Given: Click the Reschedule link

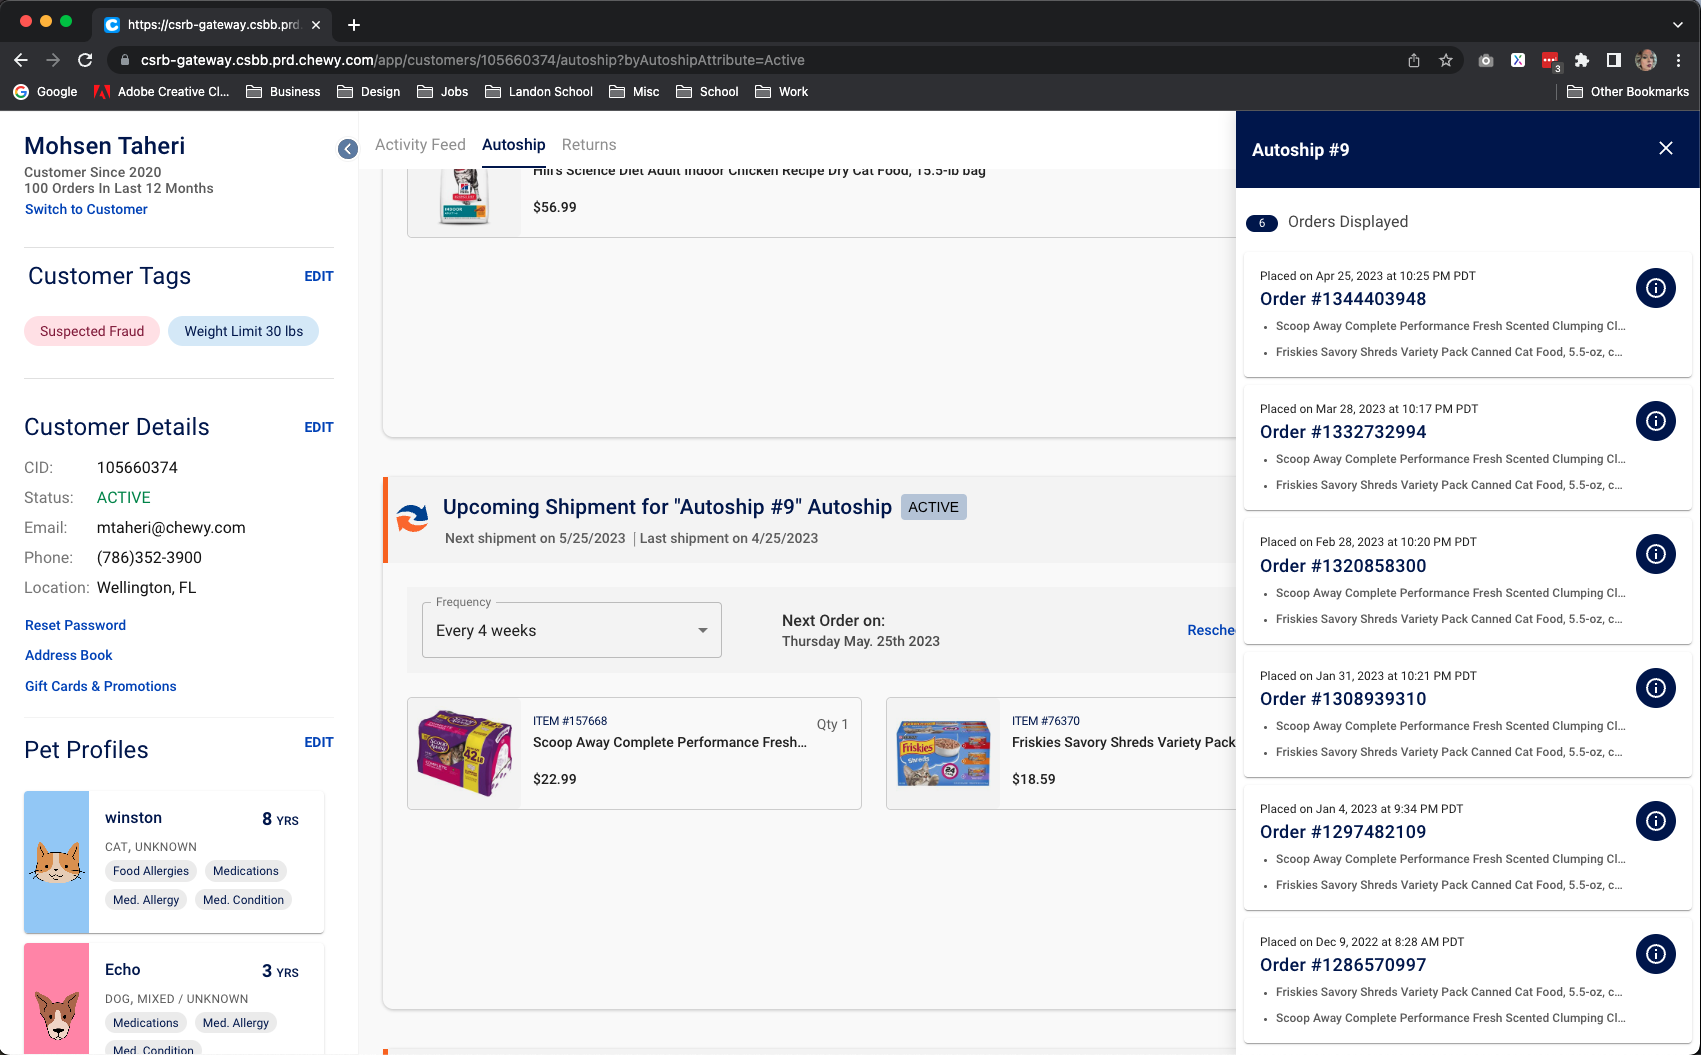Looking at the screenshot, I should [1211, 630].
